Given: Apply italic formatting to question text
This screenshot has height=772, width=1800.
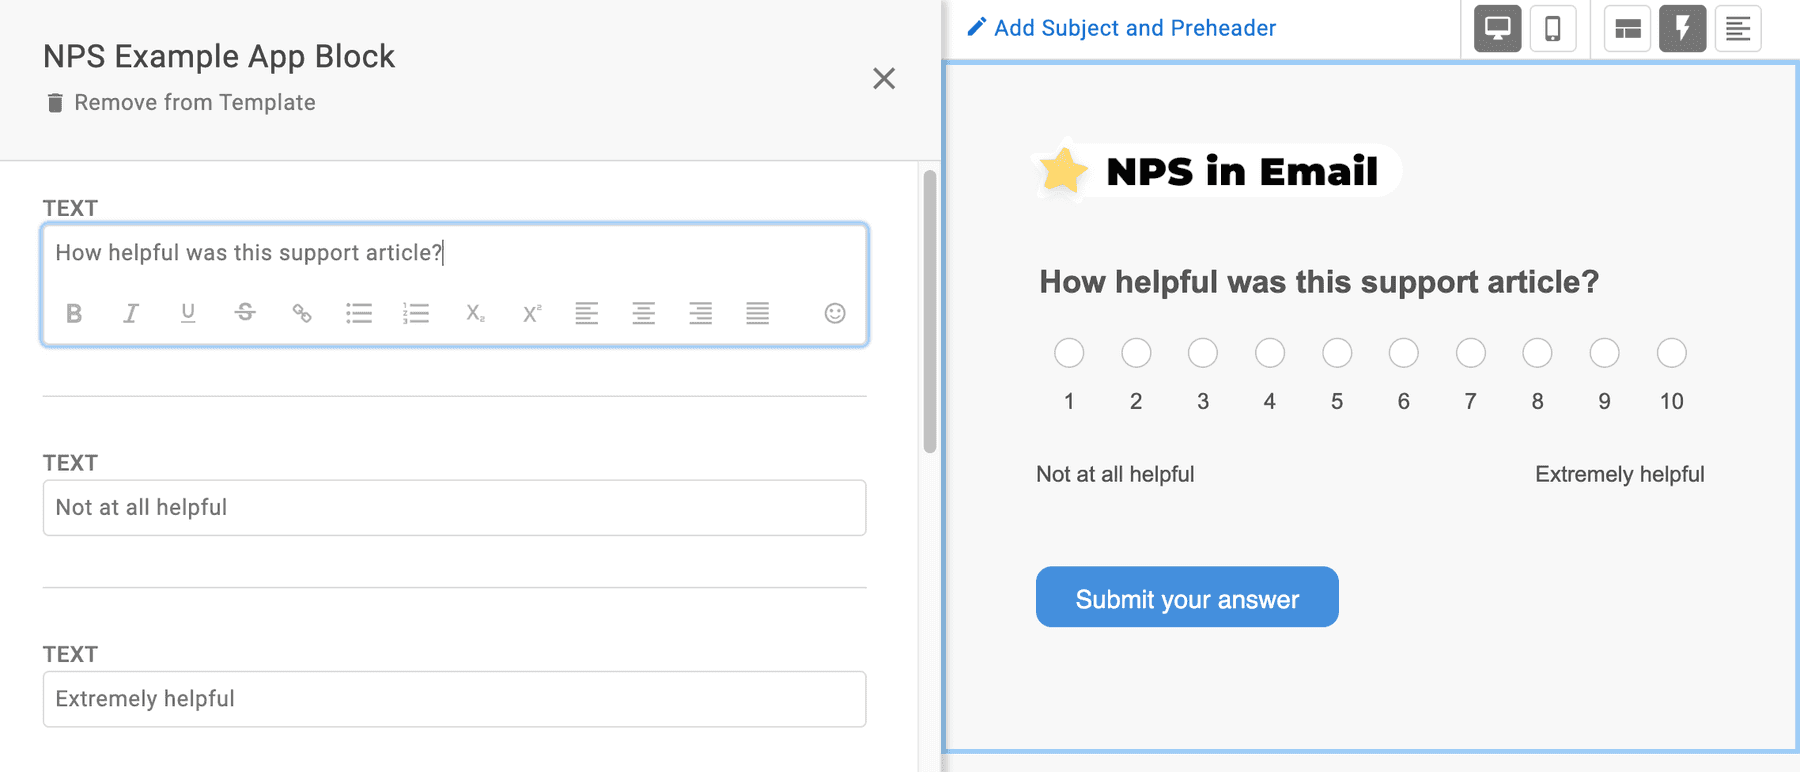Looking at the screenshot, I should pyautogui.click(x=131, y=314).
